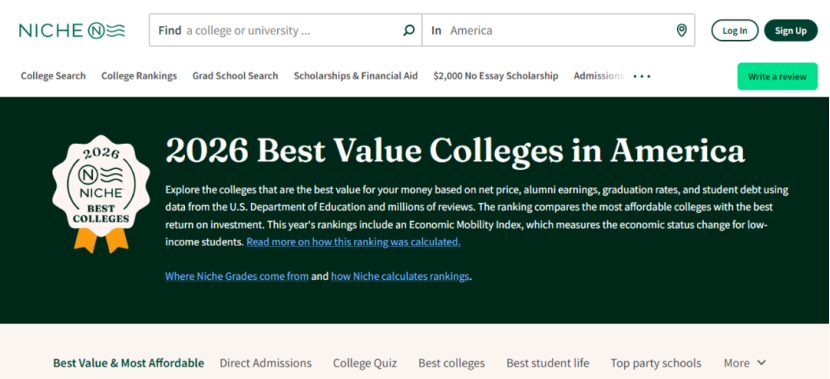Open Scholarships & Financial Aid menu item
This screenshot has width=830, height=379.
(356, 76)
